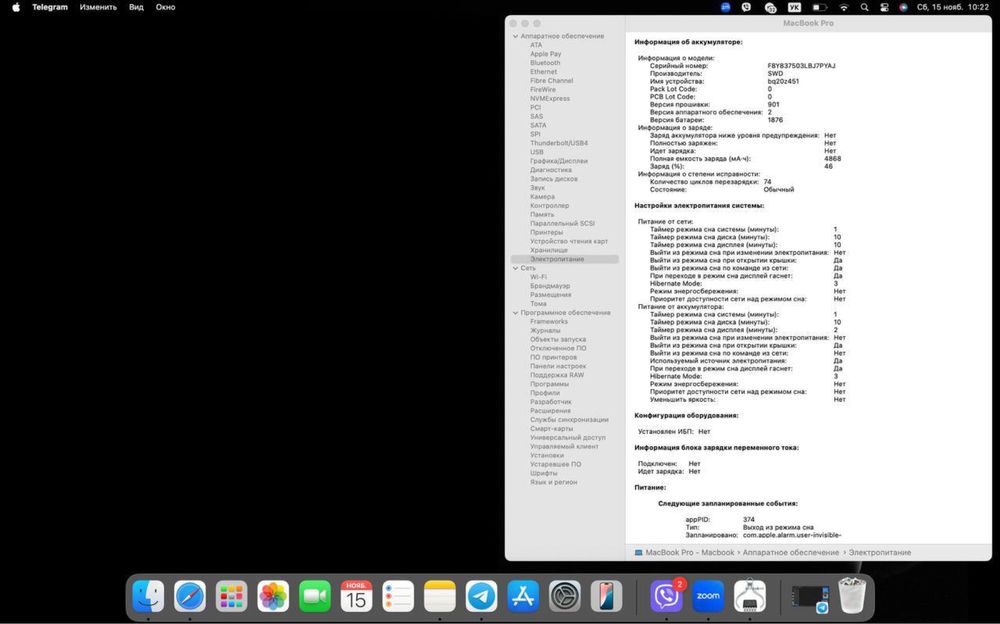The image size is (1000, 624).
Task: Open Launchpad in the Dock
Action: 232,597
